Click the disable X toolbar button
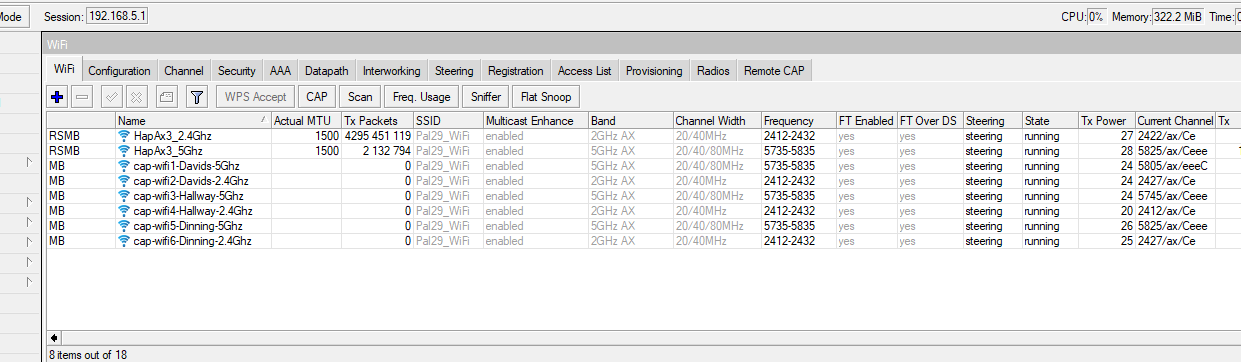1241x362 pixels. click(137, 97)
